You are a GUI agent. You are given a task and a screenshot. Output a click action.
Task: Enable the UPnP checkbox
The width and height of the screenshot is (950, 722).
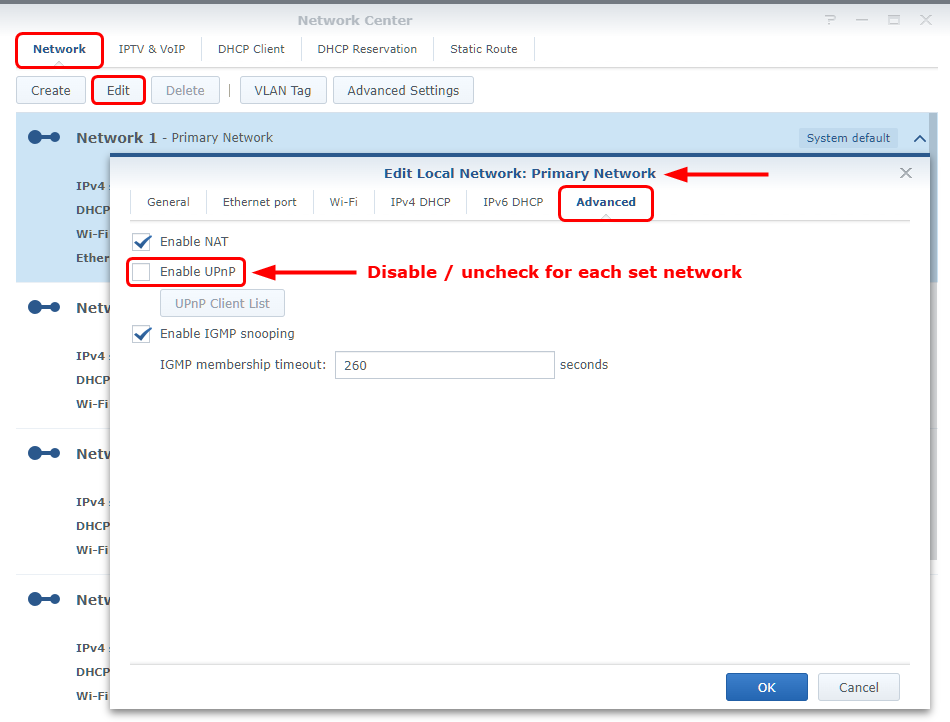pyautogui.click(x=141, y=272)
